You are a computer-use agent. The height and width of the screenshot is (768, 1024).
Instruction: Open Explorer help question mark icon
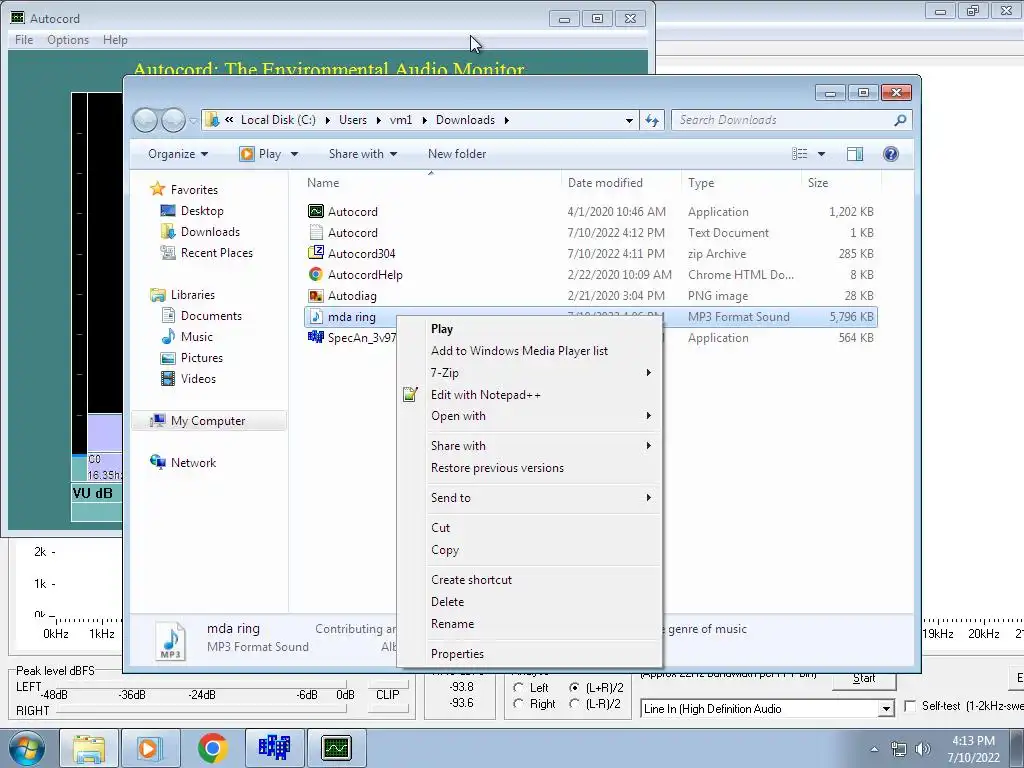(x=891, y=153)
